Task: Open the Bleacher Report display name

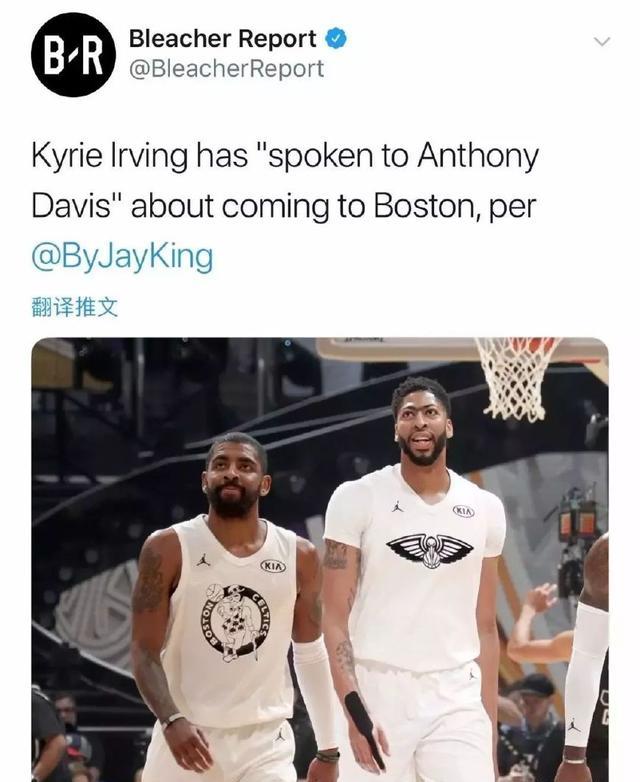Action: (x=222, y=39)
